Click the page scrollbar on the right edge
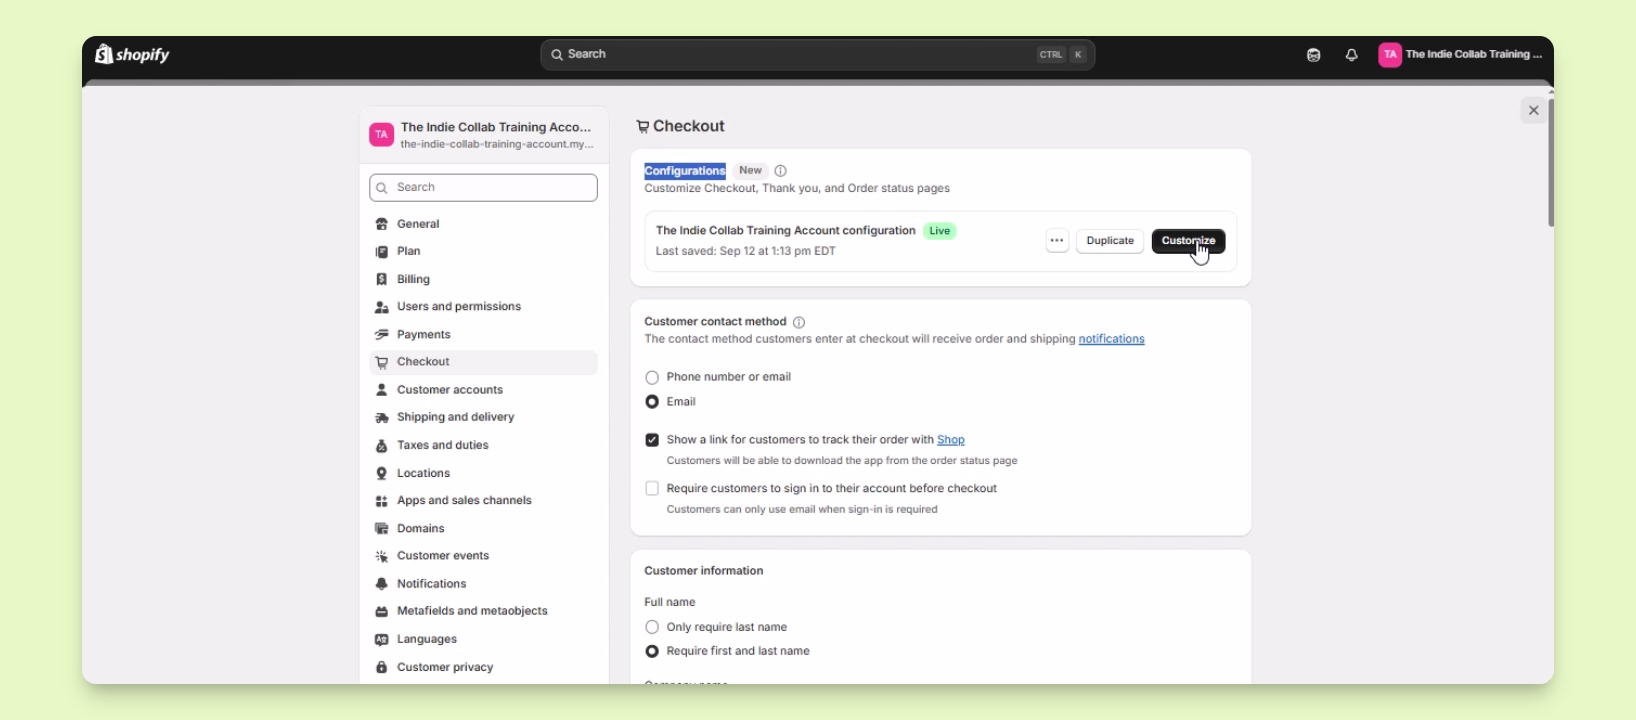 tap(1551, 162)
